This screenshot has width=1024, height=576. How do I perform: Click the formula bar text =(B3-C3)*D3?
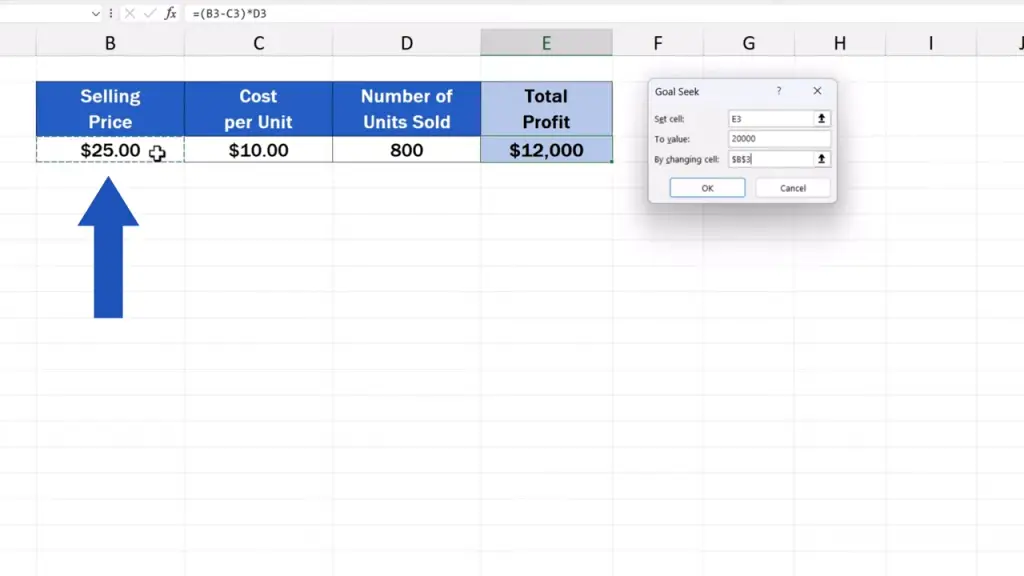[x=230, y=13]
